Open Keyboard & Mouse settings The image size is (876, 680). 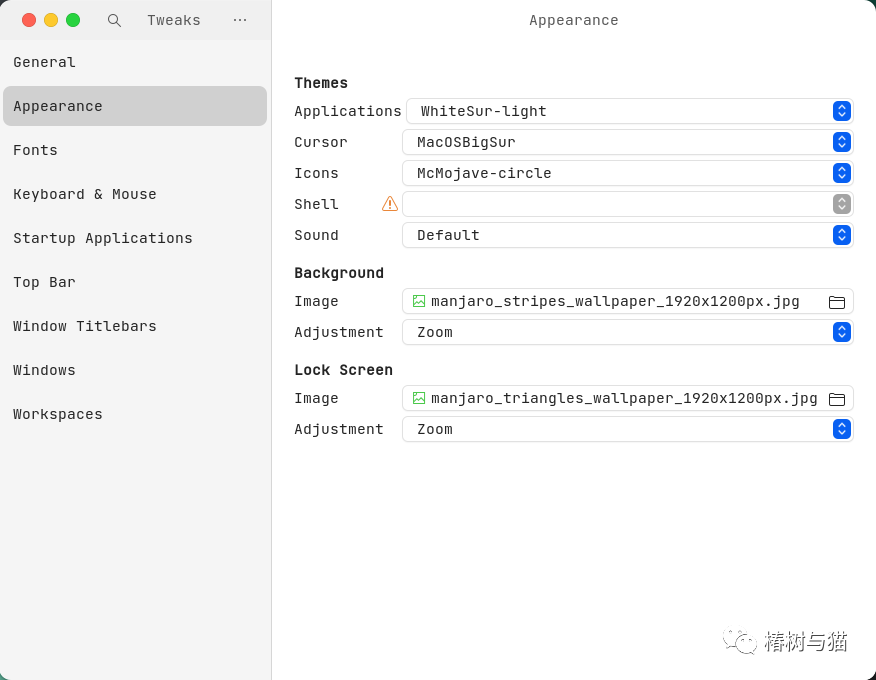85,195
